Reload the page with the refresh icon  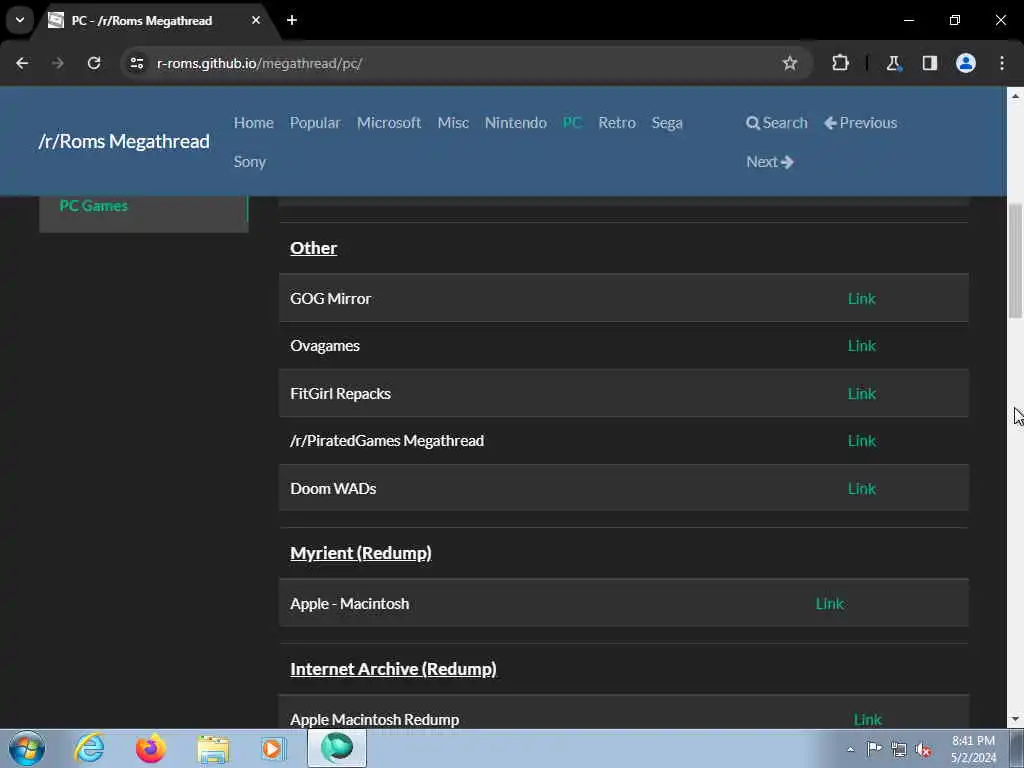point(94,63)
